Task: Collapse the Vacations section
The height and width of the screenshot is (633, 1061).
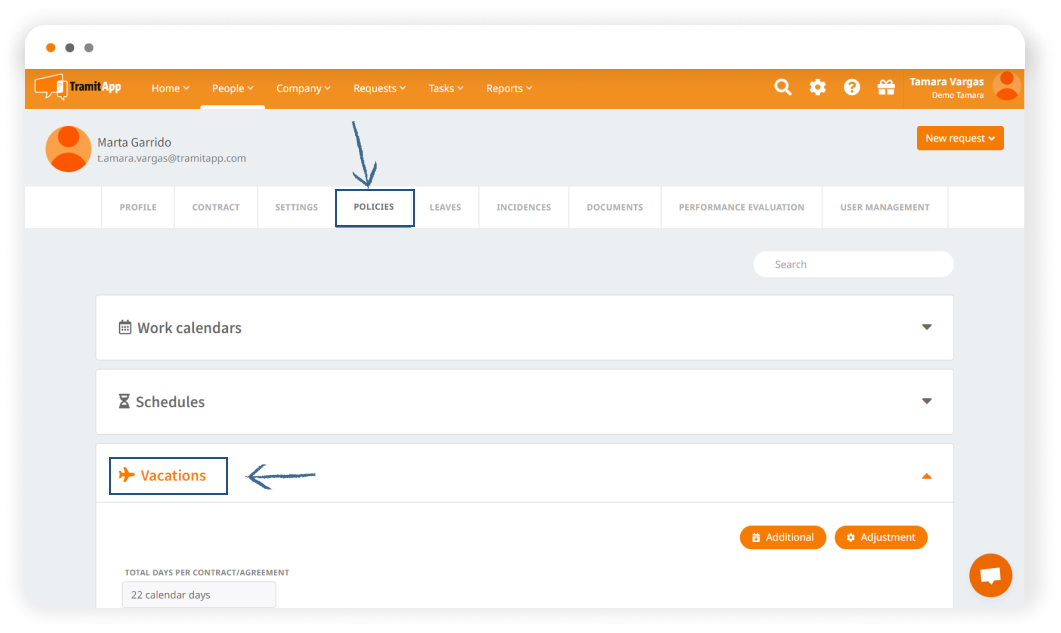Action: 926,476
